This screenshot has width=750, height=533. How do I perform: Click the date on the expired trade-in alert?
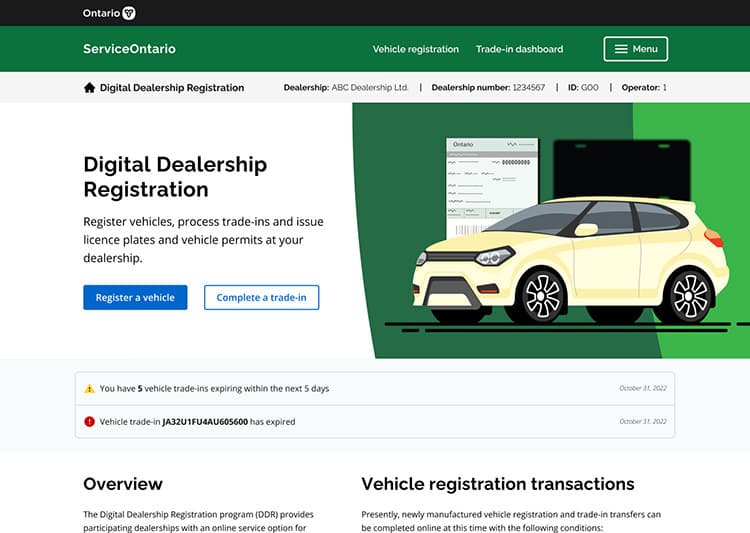pos(643,422)
